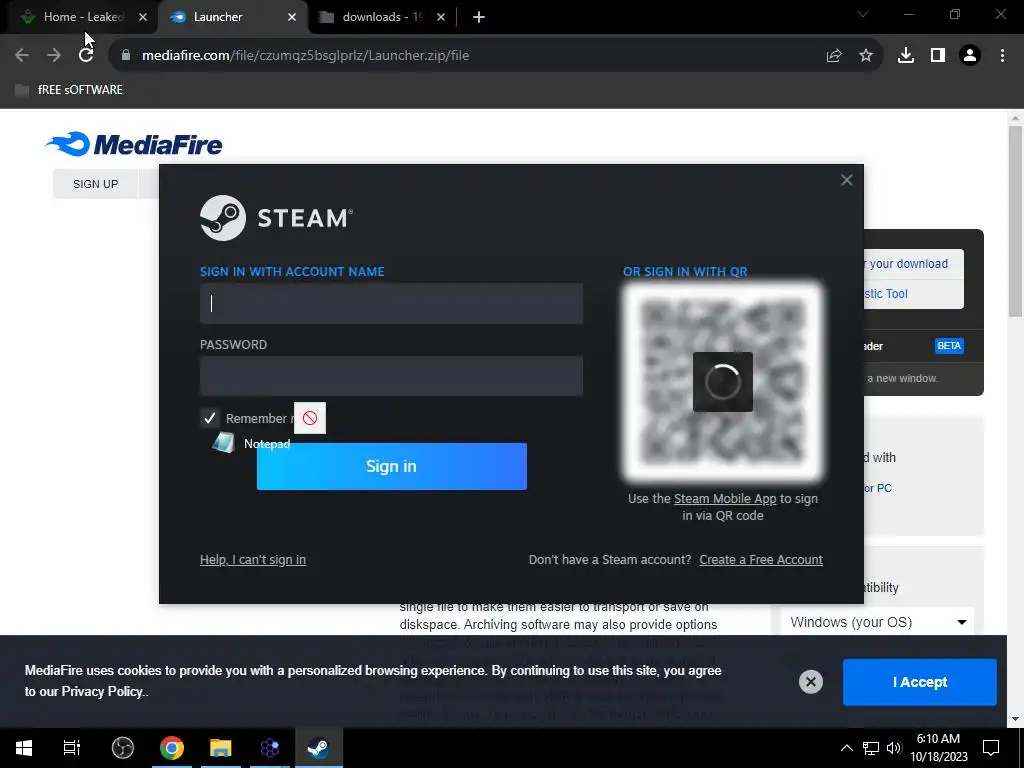Viewport: 1024px width, 768px height.
Task: Open File Explorer from the taskbar
Action: click(x=221, y=748)
